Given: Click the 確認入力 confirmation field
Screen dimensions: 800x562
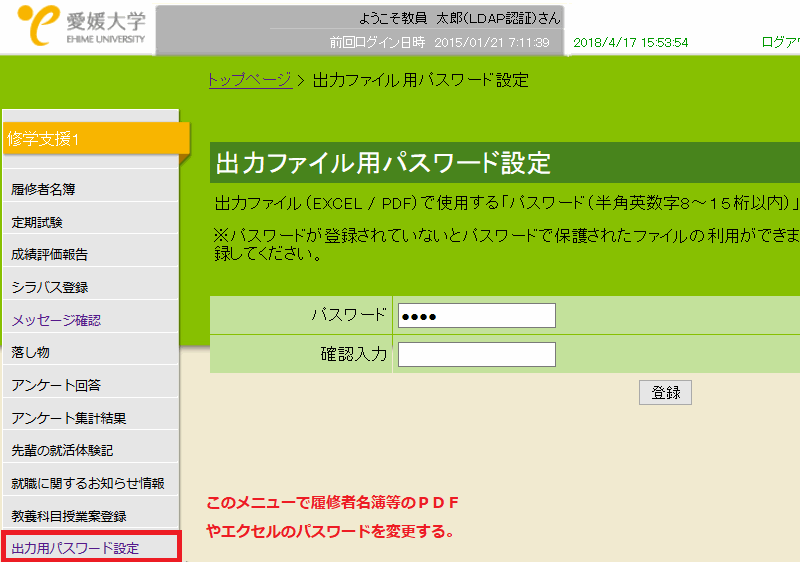Looking at the screenshot, I should (476, 354).
